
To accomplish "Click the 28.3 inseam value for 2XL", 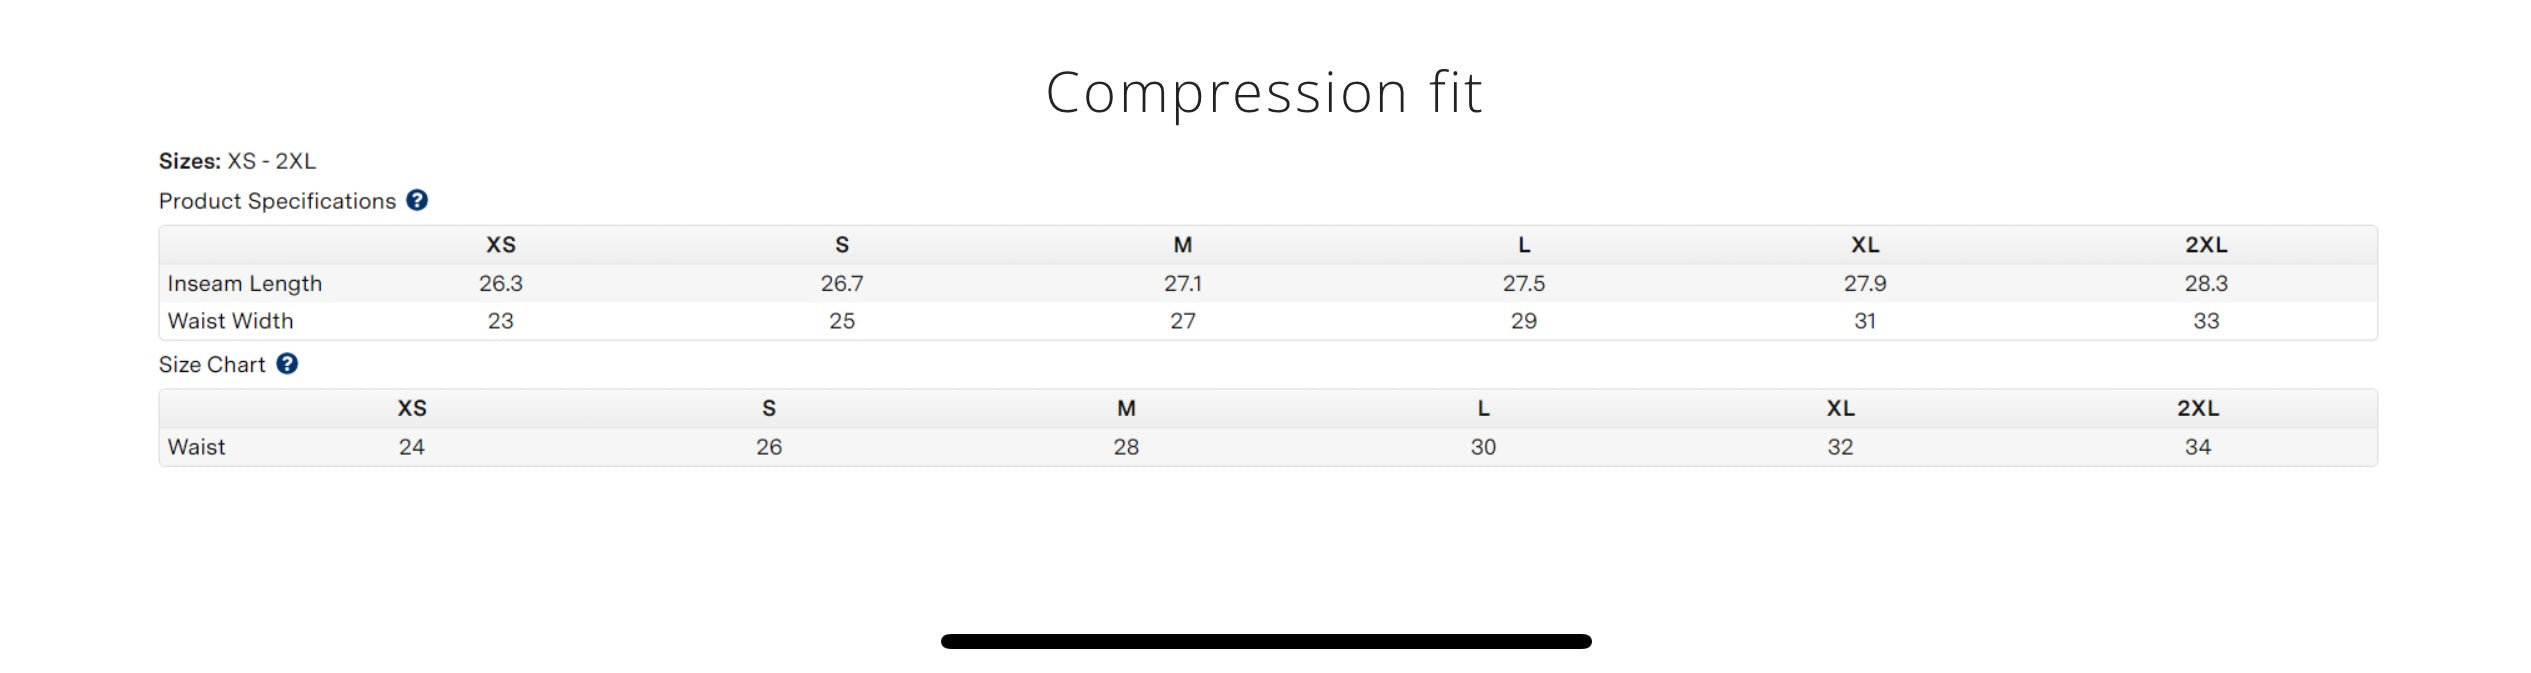I will coord(2205,284).
